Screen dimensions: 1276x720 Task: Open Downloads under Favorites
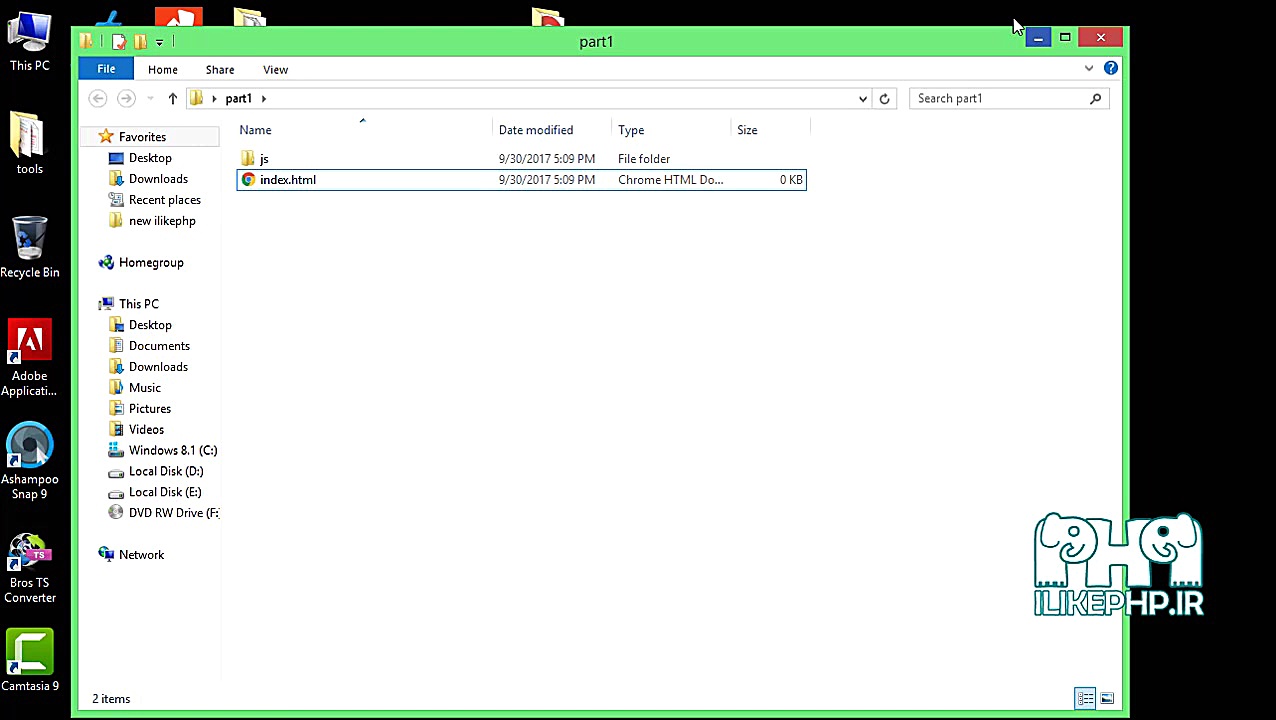[x=158, y=179]
